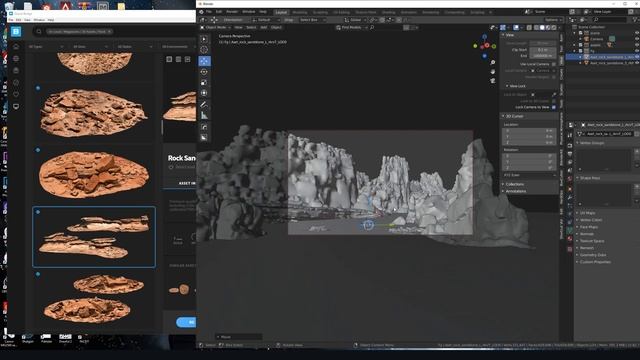Open the Global transform orientation dropdown

click(355, 20)
